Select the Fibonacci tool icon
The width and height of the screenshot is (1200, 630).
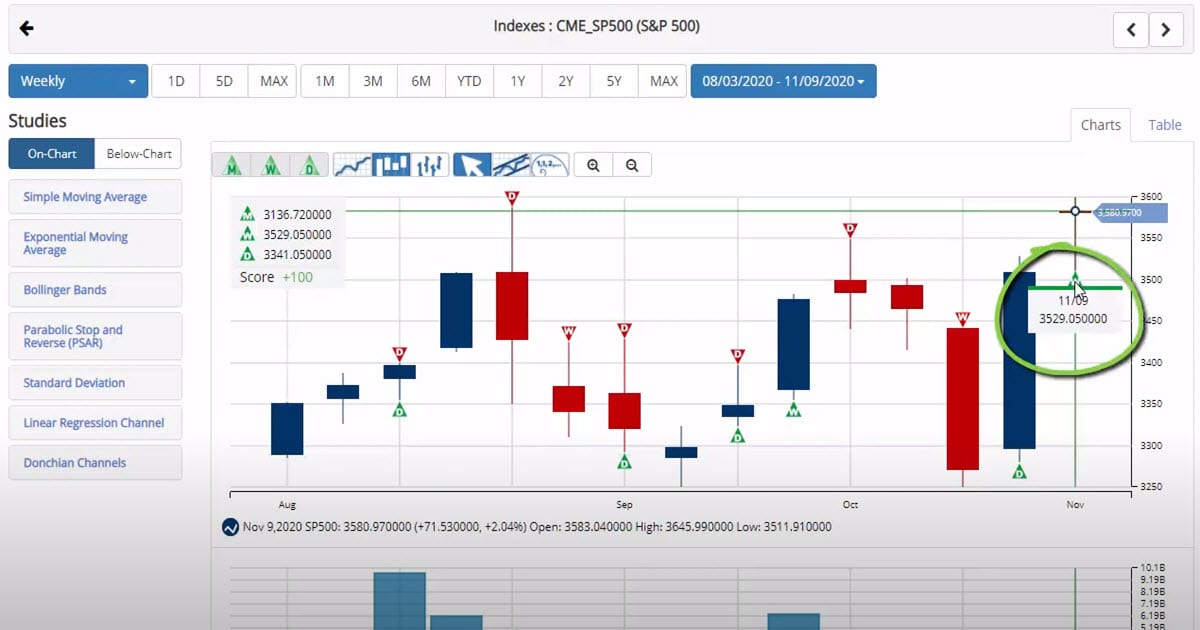[549, 166]
